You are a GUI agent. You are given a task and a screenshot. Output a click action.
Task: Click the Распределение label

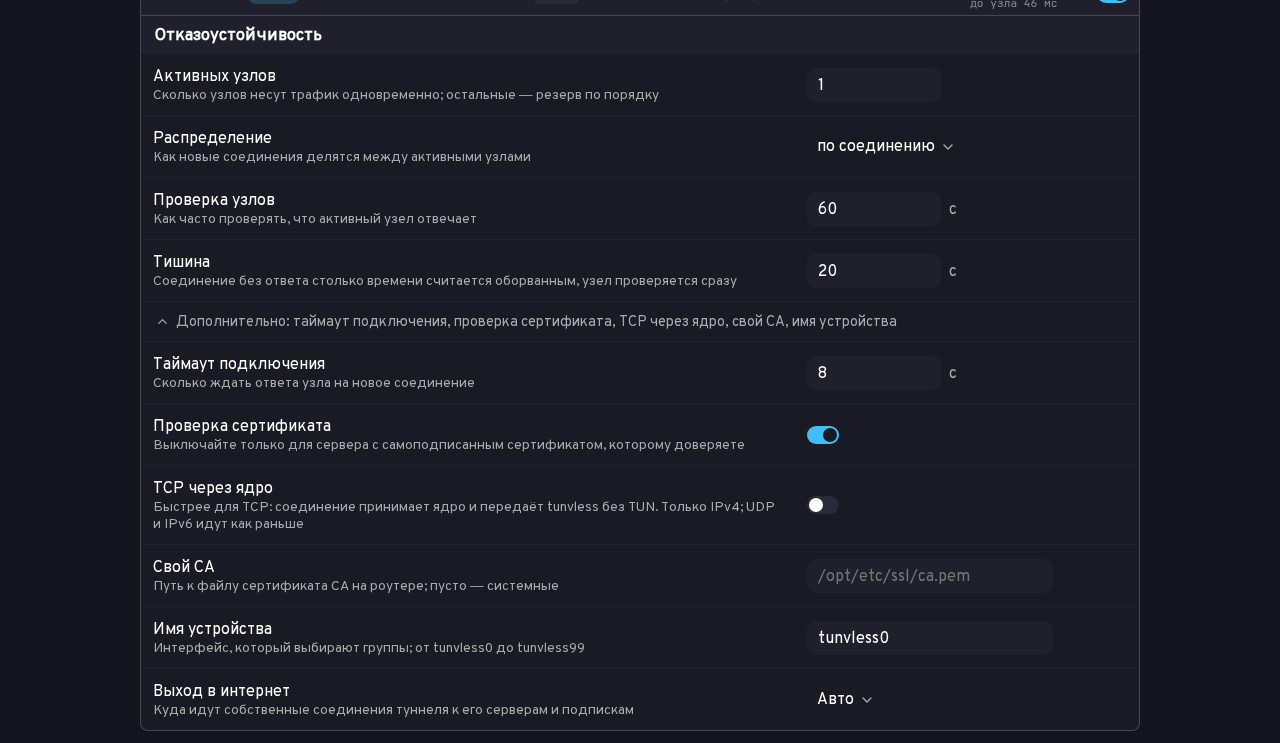point(212,139)
